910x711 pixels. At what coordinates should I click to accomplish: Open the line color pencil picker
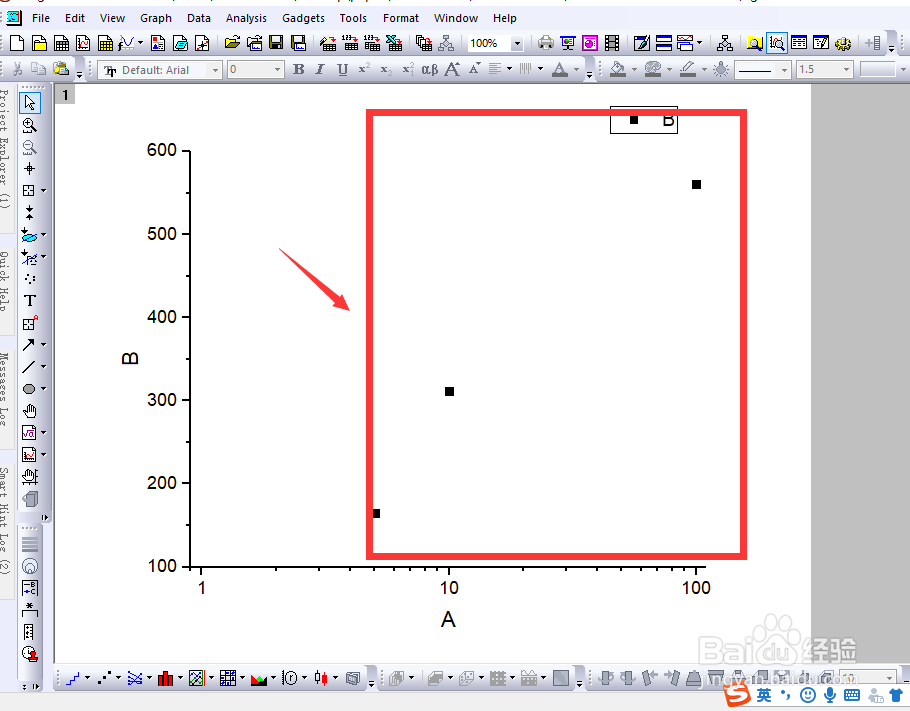click(688, 69)
